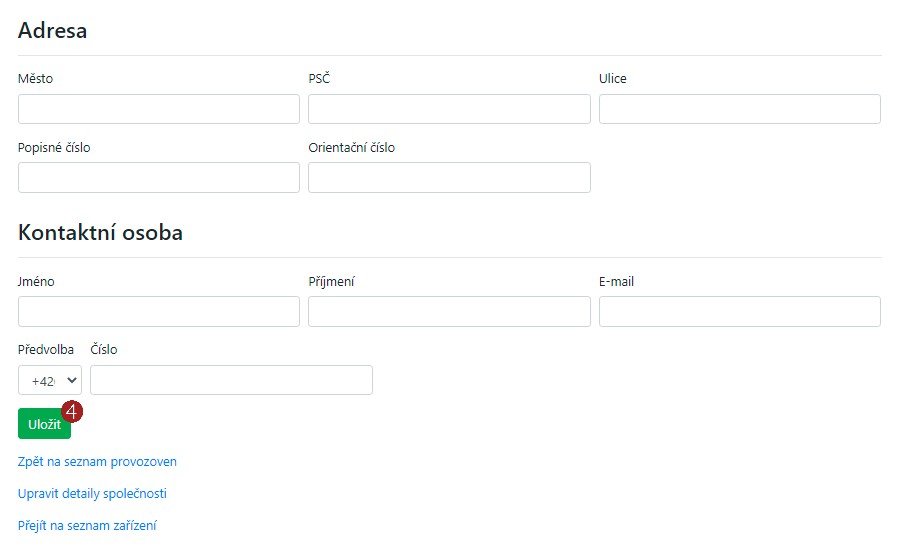Click the E-mail input field
Screen dimensions: 916x546
coord(739,311)
